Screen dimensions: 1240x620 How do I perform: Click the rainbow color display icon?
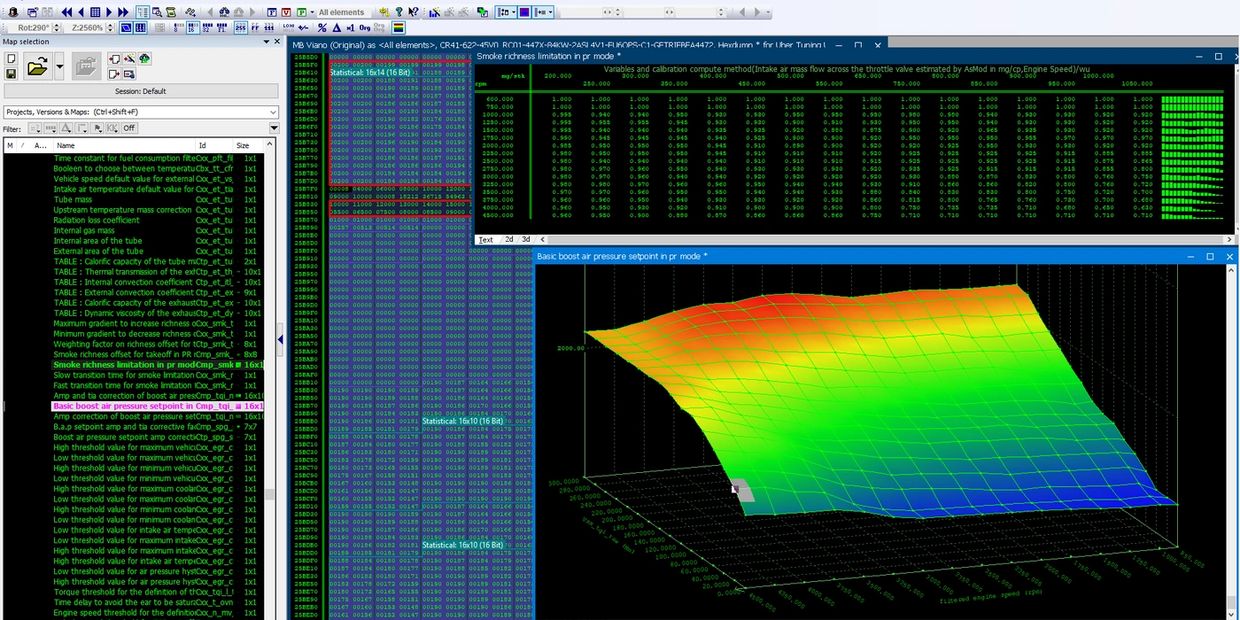[x=398, y=27]
